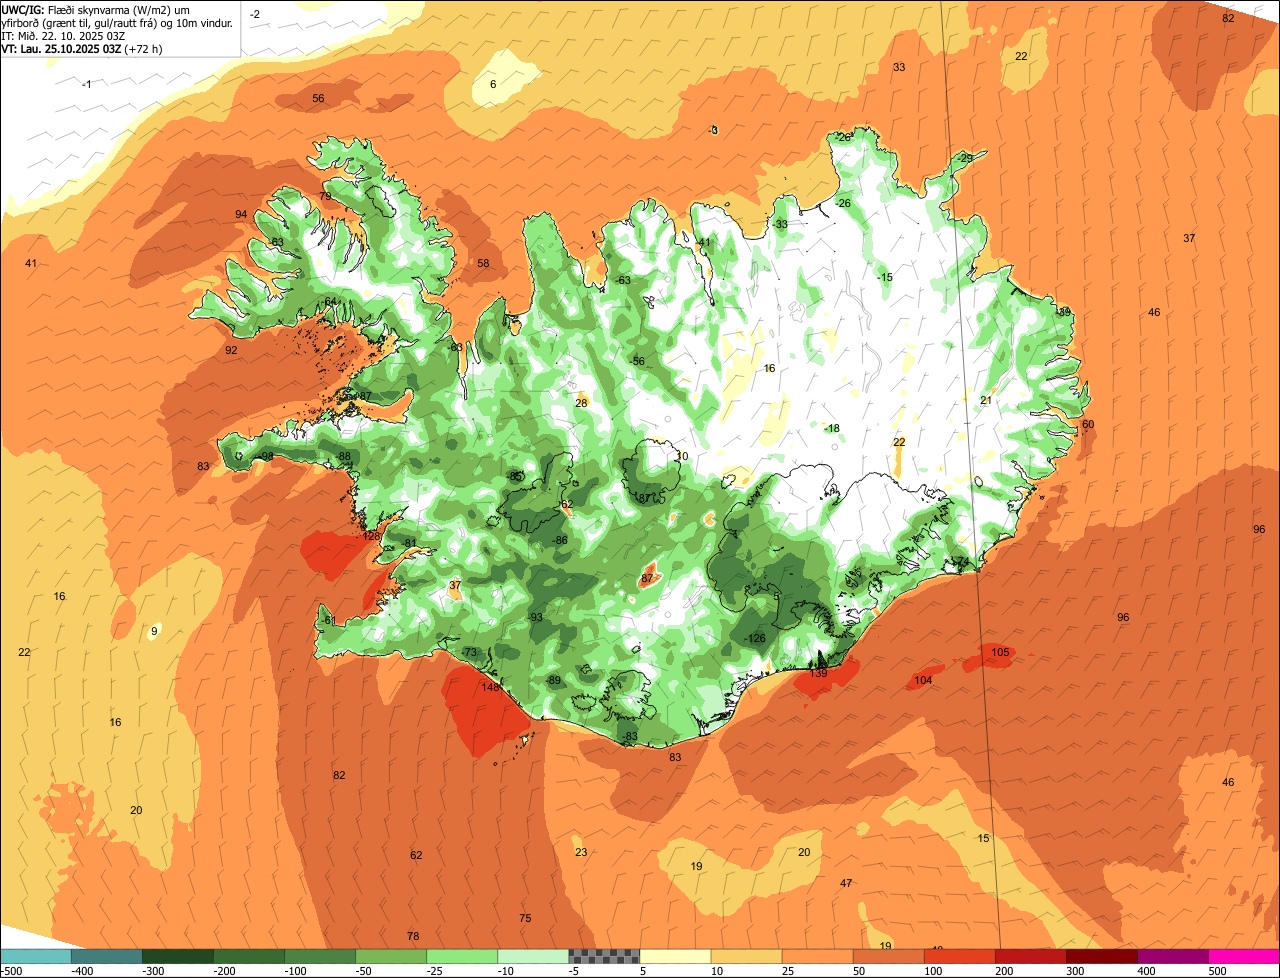1280x978 pixels.
Task: Select the '-500' legend label
Action: 12,971
